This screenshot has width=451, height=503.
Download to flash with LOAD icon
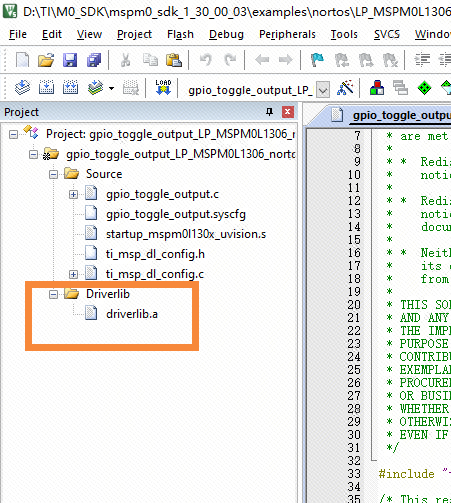[x=163, y=88]
